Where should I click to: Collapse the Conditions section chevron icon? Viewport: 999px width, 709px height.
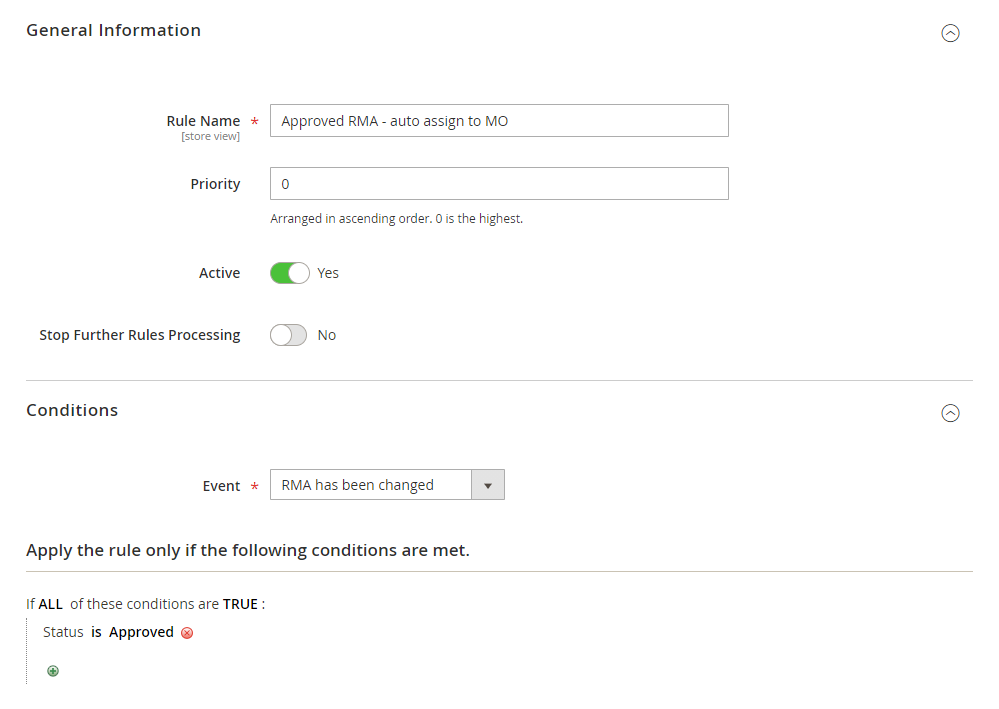[x=950, y=413]
